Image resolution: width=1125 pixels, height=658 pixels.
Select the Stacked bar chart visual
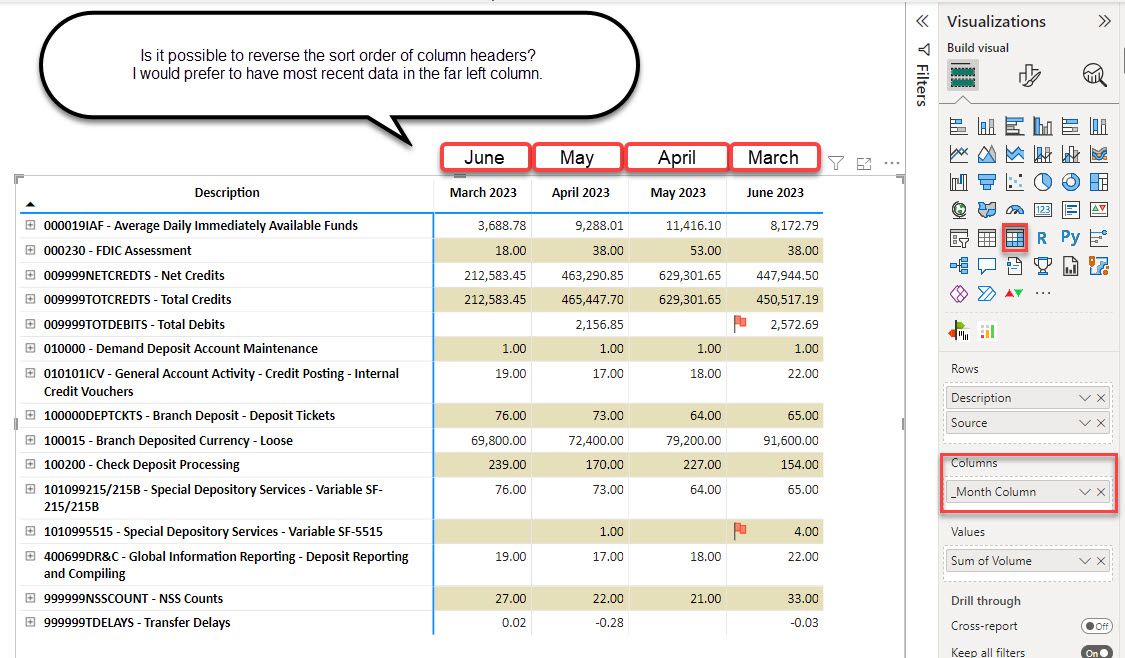959,126
